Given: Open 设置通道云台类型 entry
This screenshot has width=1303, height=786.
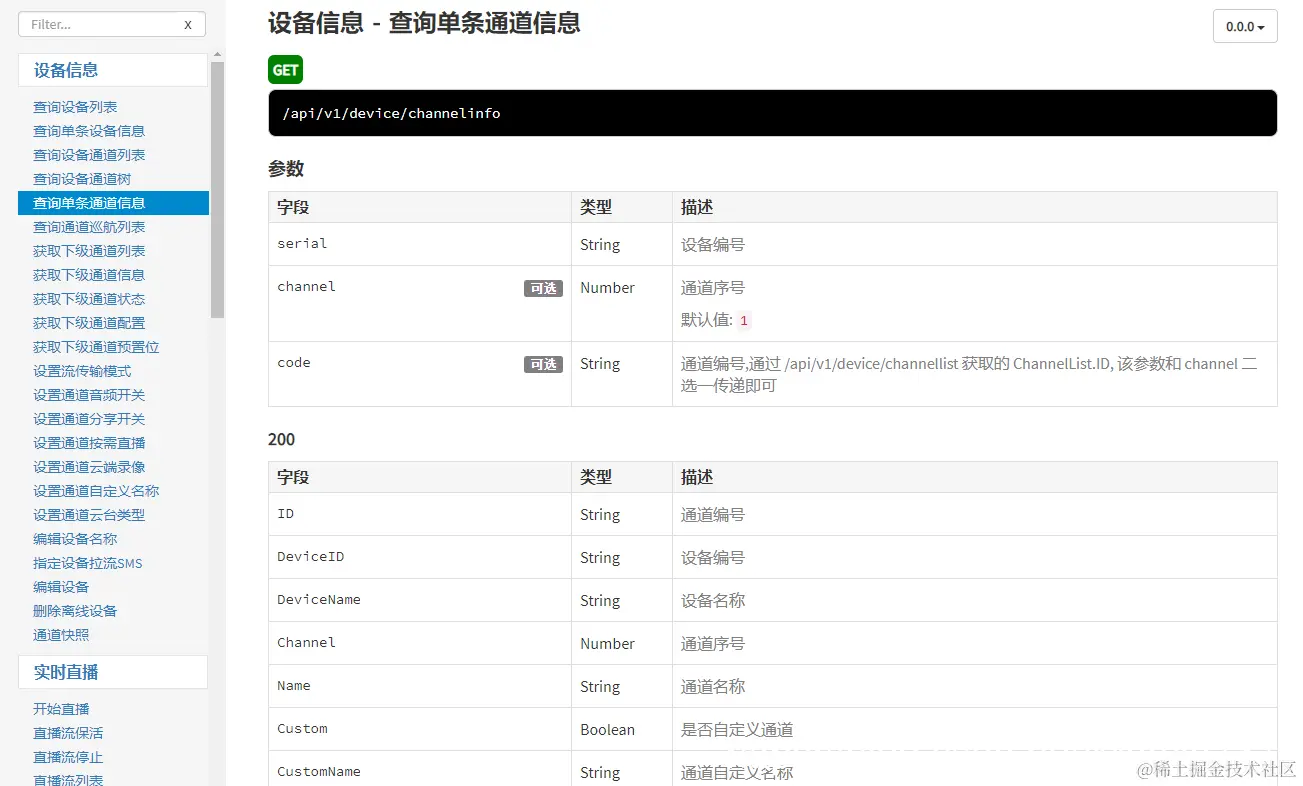Looking at the screenshot, I should [x=89, y=515].
